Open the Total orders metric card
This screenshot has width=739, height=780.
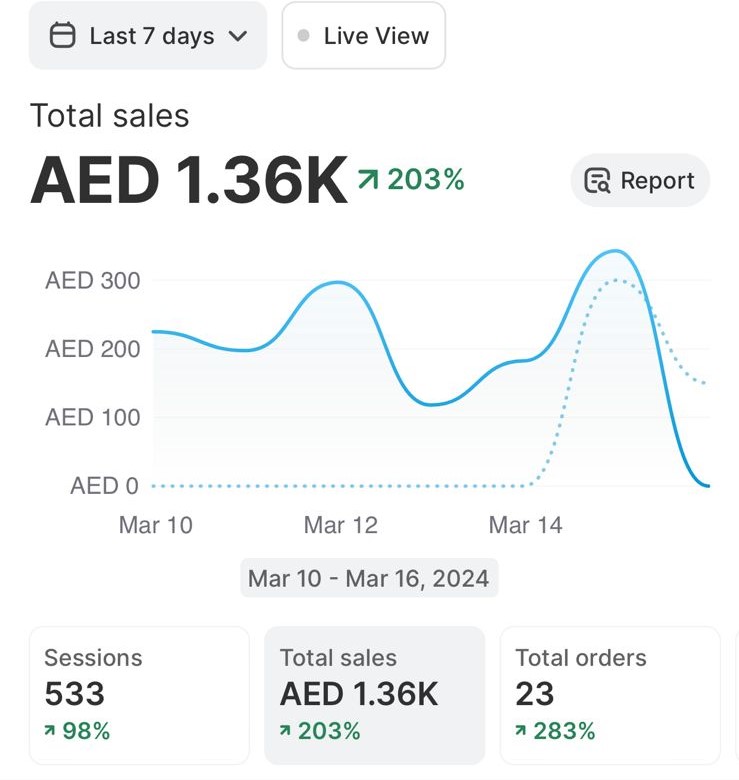tap(609, 695)
